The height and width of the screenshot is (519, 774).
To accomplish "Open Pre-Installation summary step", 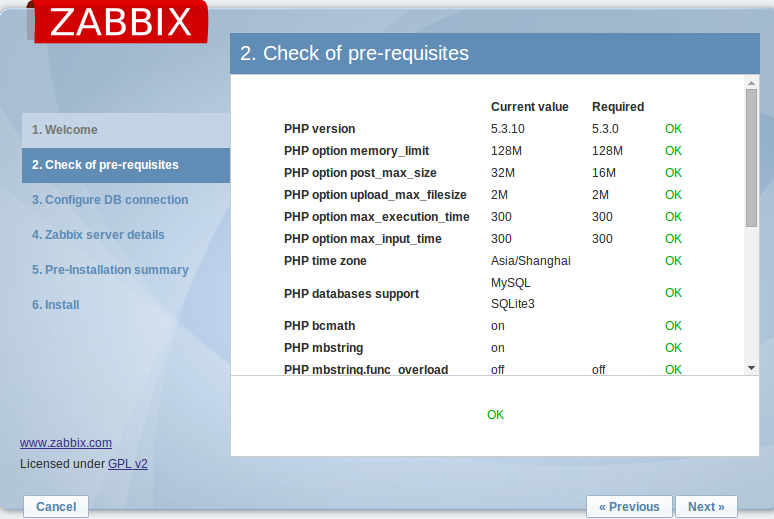I will pos(110,270).
